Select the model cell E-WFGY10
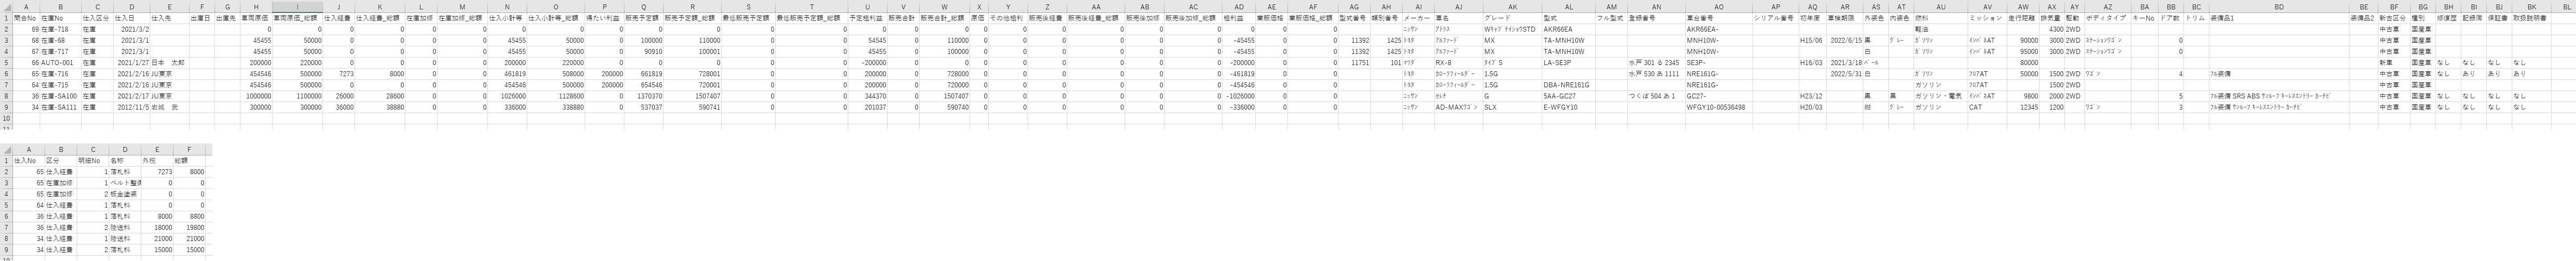The width and height of the screenshot is (2576, 261). point(1569,107)
